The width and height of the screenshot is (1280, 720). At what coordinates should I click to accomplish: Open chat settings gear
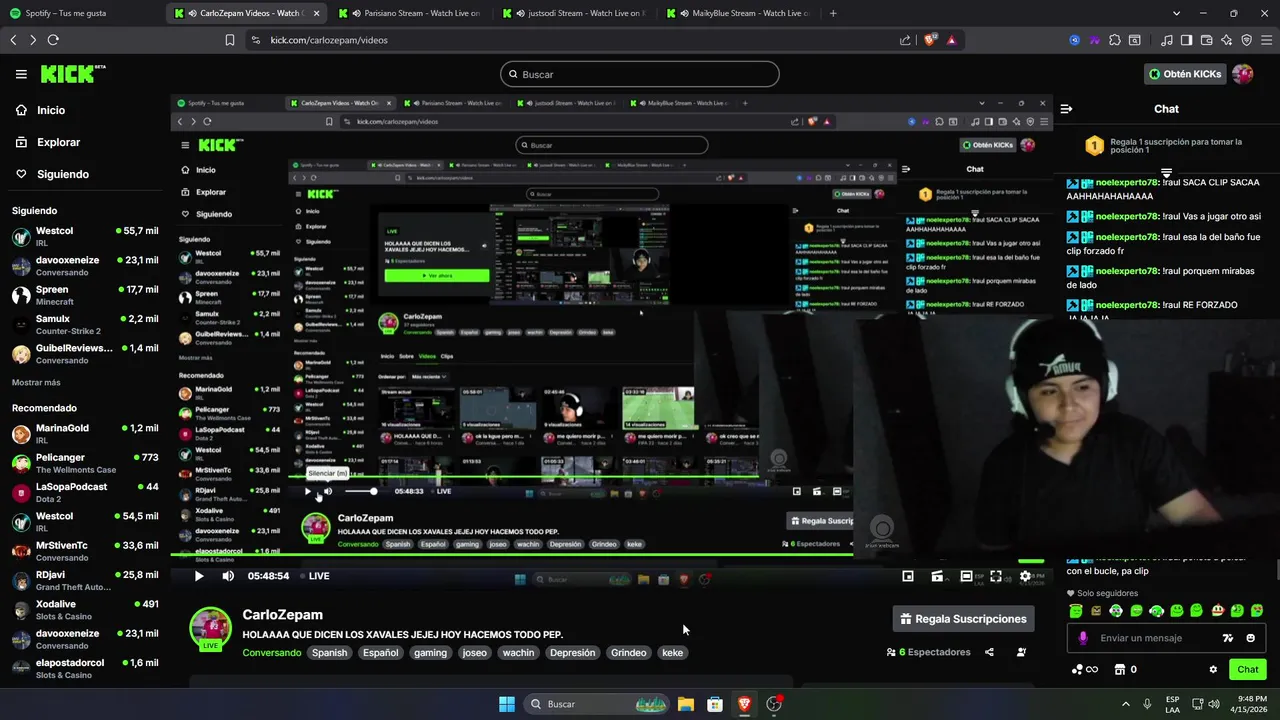(1213, 669)
